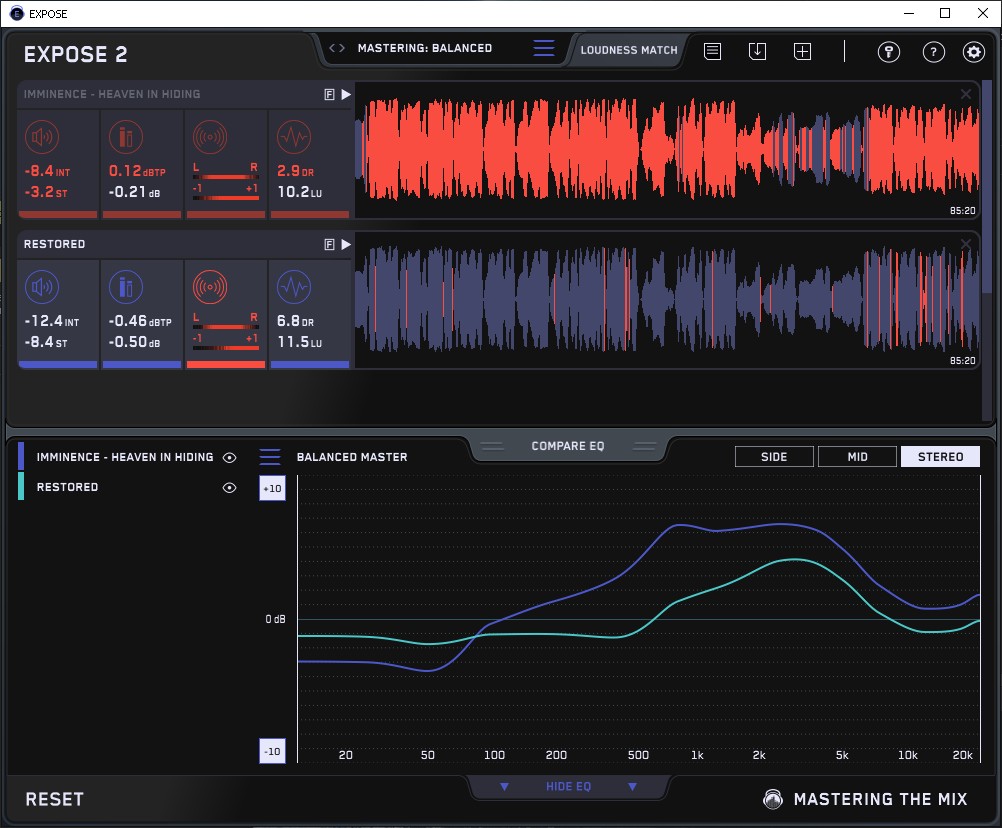Open file icon for Restored track

[x=329, y=245]
